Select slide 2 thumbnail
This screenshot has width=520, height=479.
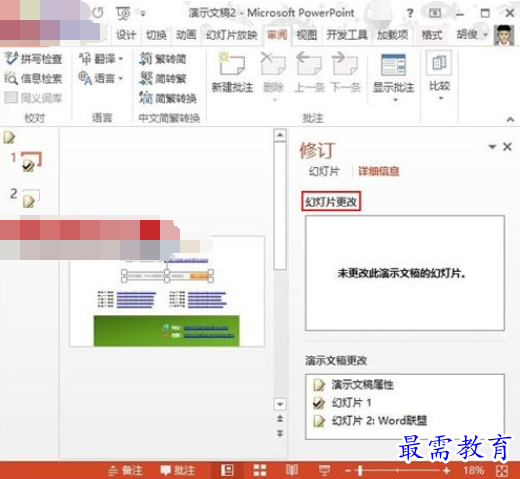click(31, 198)
